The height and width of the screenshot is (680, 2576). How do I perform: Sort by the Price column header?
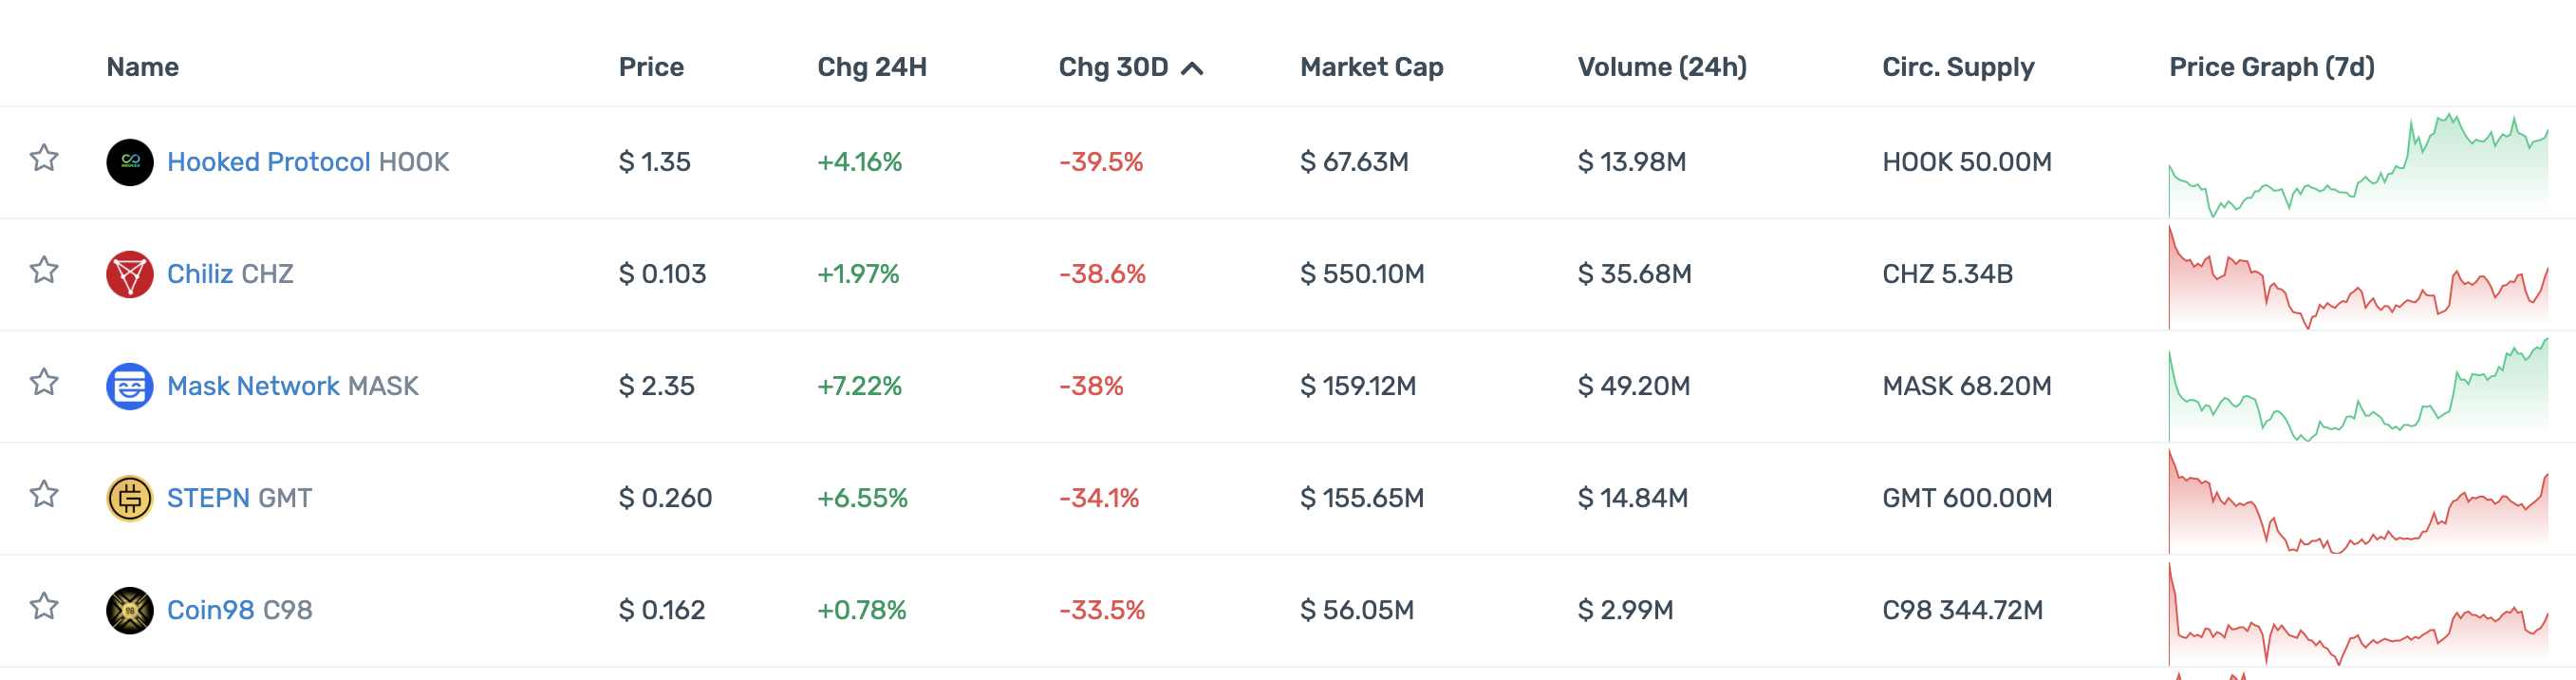coord(651,67)
